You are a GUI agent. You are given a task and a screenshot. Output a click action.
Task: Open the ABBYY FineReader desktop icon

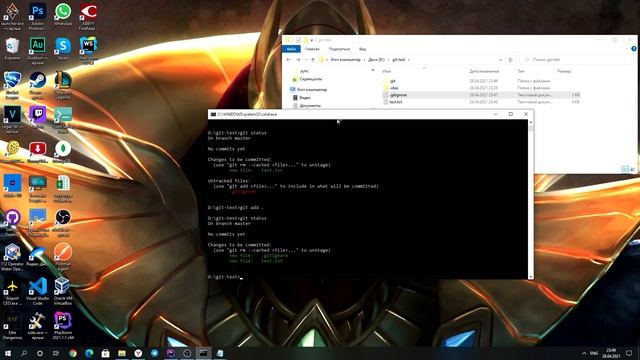pos(88,15)
